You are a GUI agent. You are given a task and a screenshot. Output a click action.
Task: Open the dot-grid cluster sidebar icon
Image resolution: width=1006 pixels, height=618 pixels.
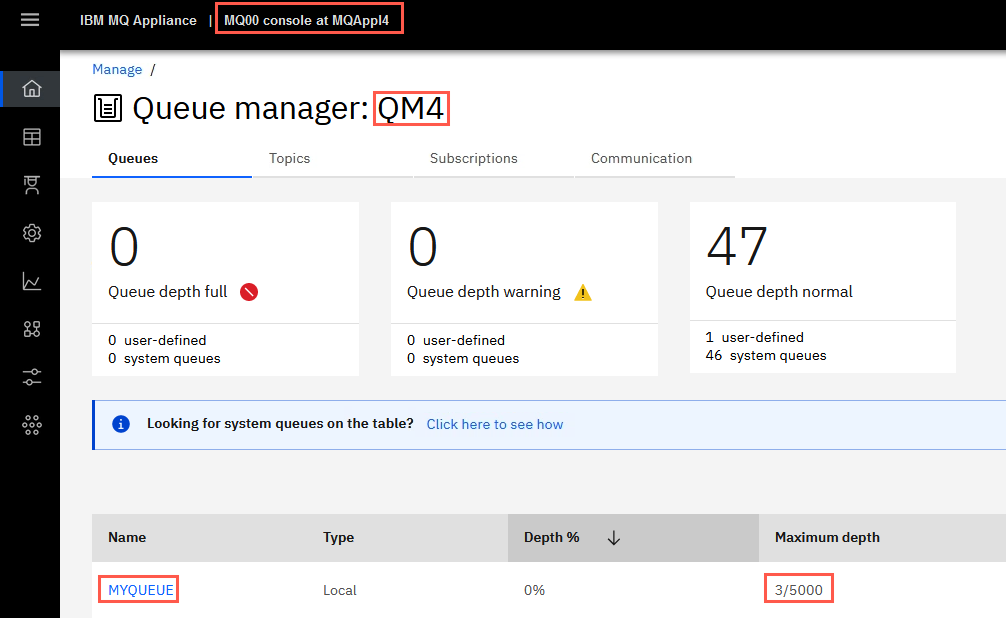click(x=31, y=425)
